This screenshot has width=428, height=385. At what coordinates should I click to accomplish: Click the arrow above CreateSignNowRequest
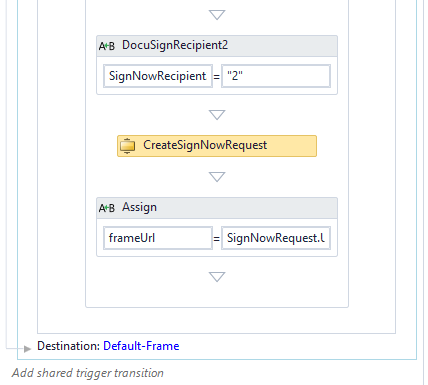click(x=217, y=115)
